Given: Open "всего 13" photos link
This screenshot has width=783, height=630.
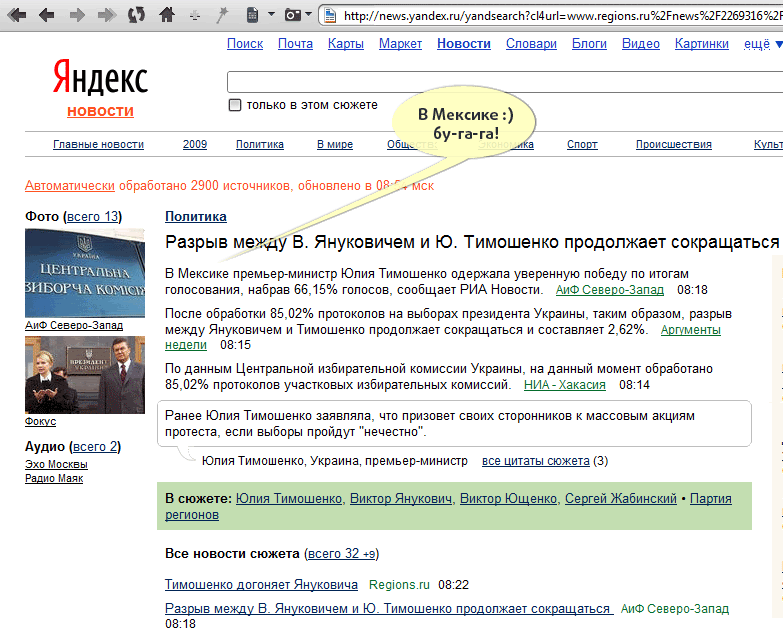Looking at the screenshot, I should [93, 217].
